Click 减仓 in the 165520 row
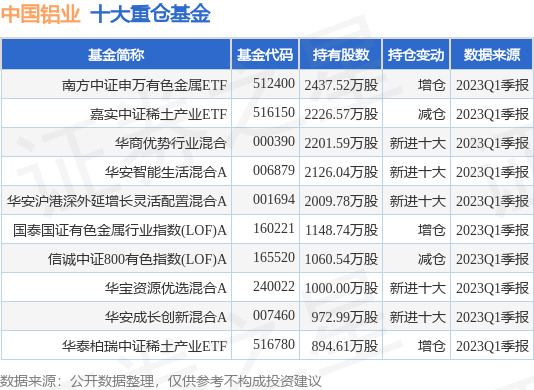Image resolution: width=534 pixels, height=390 pixels. pos(431,259)
